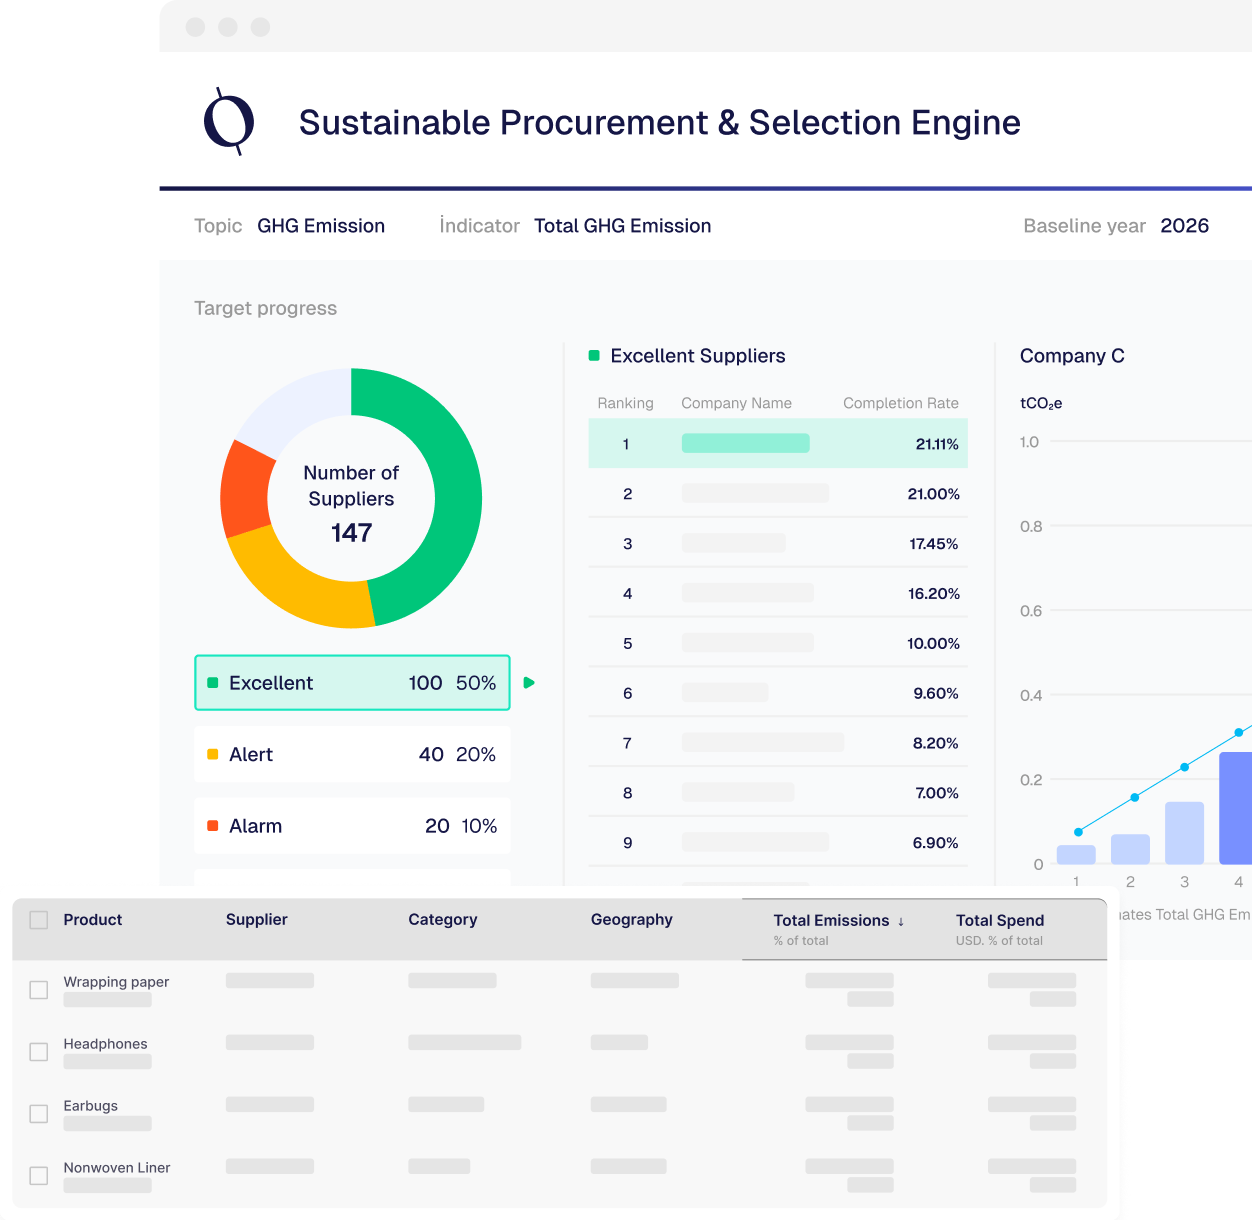Select the highlighted Excellent category row
Image resolution: width=1252 pixels, height=1220 pixels.
click(351, 683)
